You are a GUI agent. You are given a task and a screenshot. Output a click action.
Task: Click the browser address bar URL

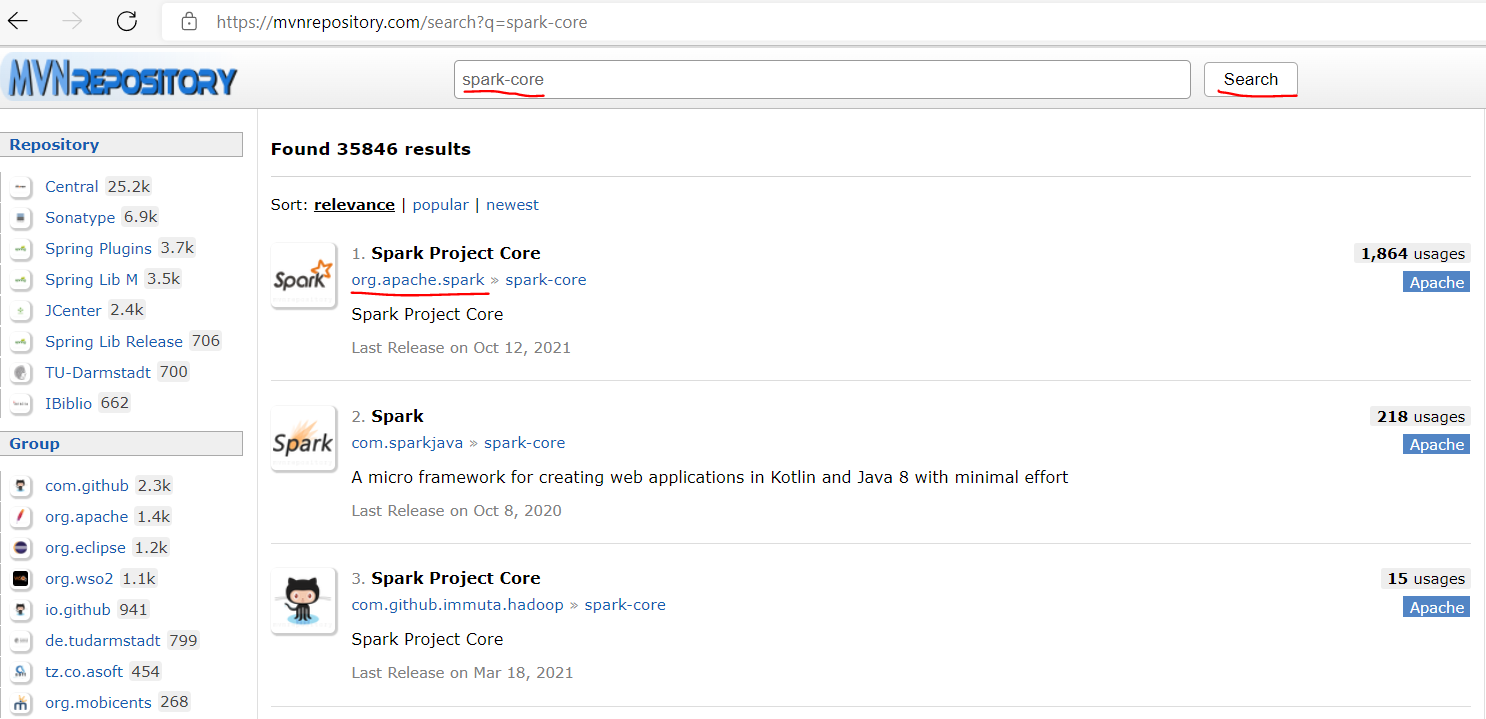tap(402, 22)
